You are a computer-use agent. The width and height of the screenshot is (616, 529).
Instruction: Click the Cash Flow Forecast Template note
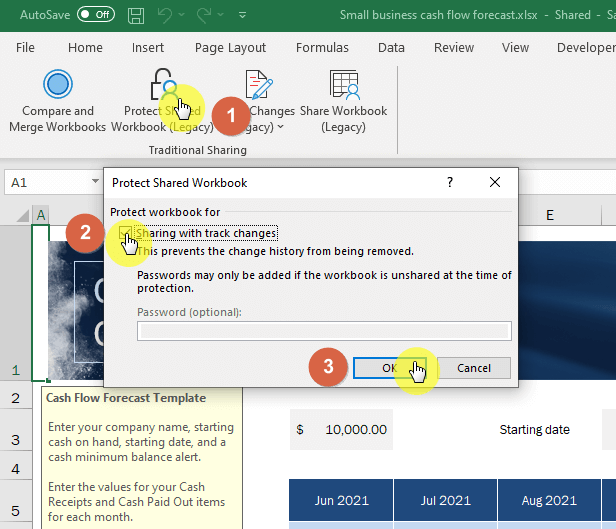point(142,458)
